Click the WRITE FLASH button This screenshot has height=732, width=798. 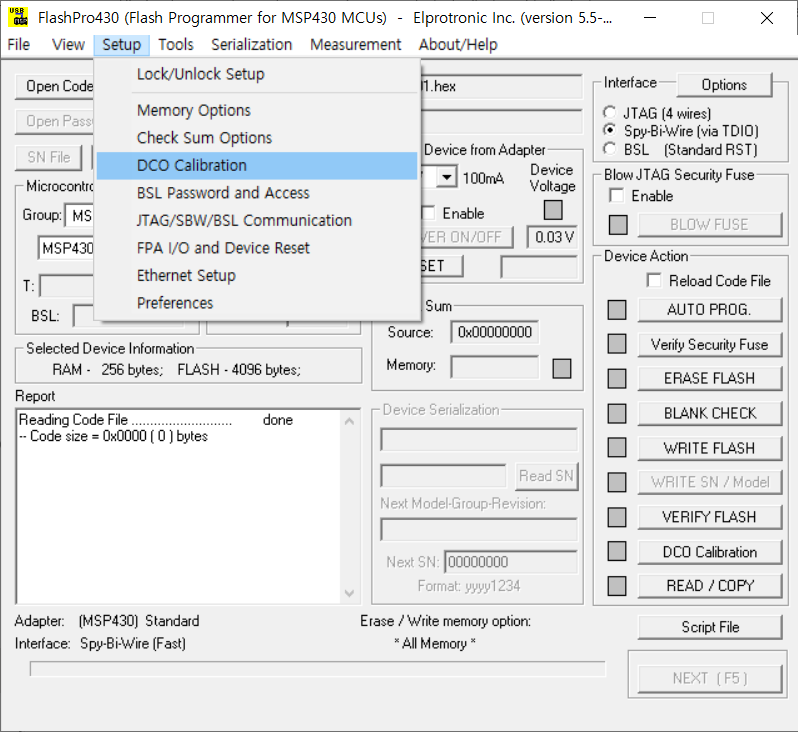coord(709,448)
